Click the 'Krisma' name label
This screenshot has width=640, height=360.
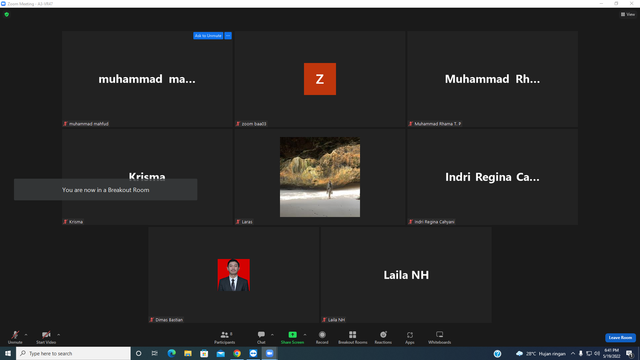76,222
